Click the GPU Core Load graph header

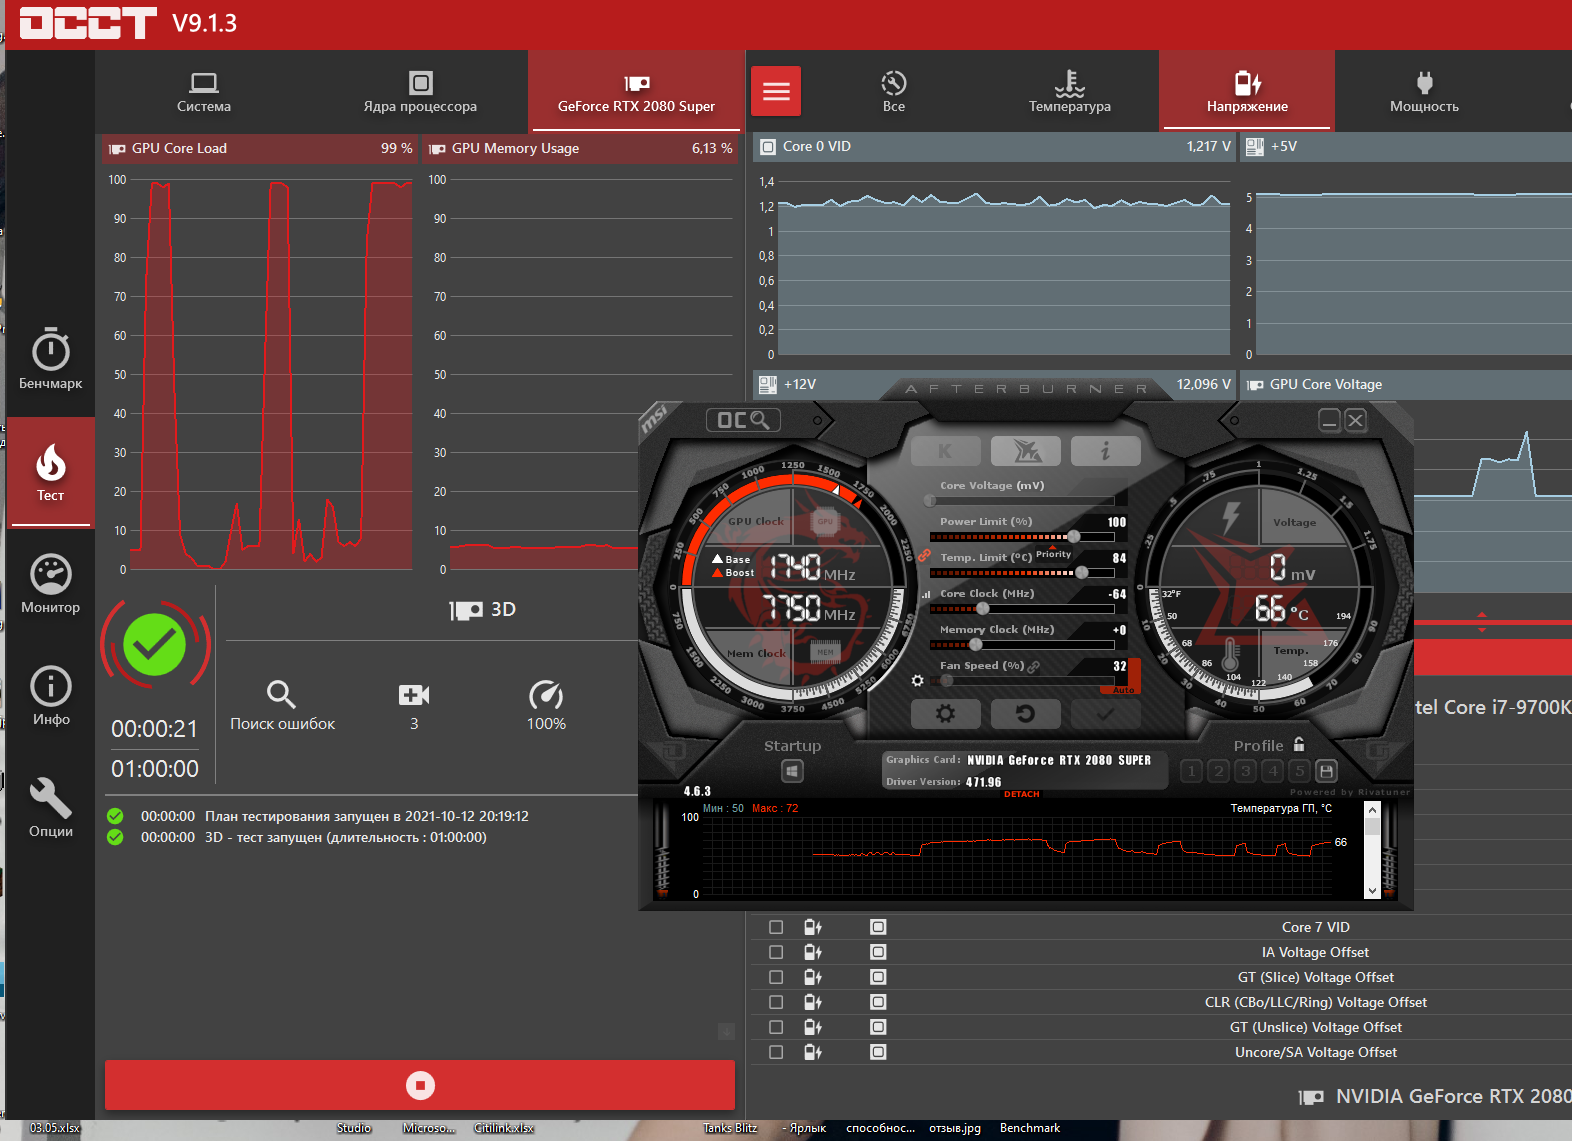coord(260,148)
